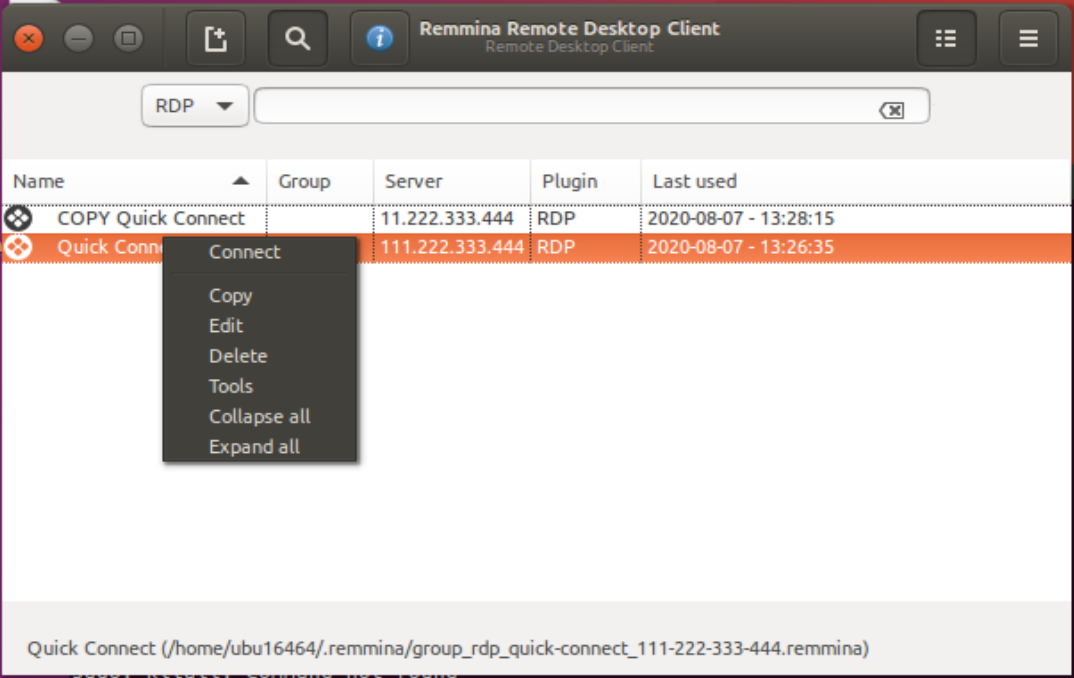This screenshot has width=1074, height=678.
Task: Toggle the search bar magnifier icon
Action: (x=297, y=39)
